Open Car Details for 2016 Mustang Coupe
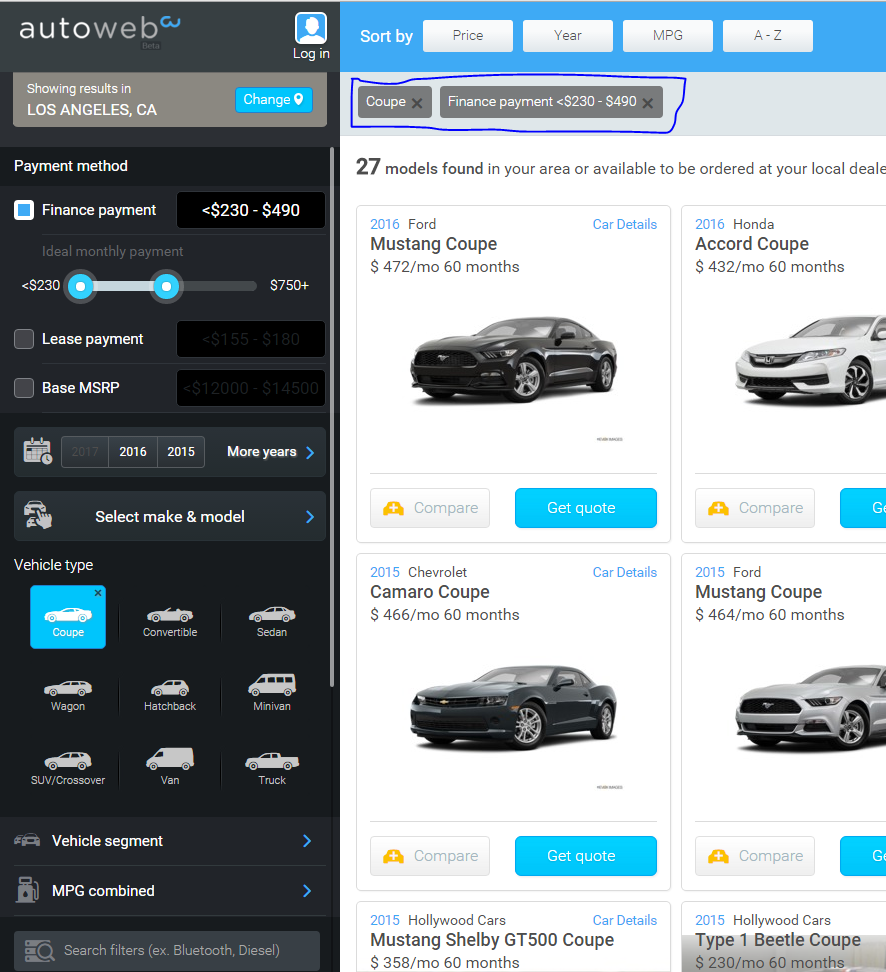Image resolution: width=886 pixels, height=972 pixels. (x=624, y=224)
